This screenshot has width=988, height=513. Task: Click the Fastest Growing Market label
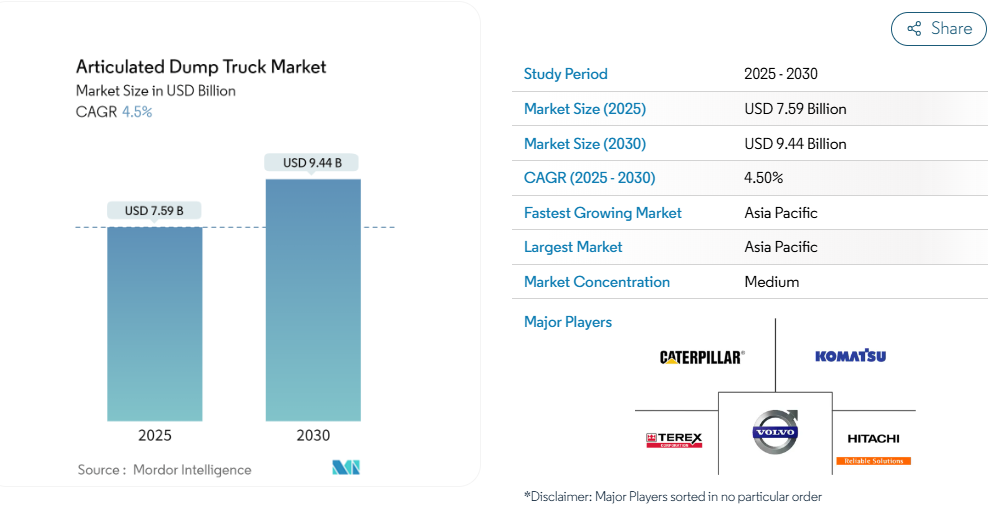click(602, 213)
